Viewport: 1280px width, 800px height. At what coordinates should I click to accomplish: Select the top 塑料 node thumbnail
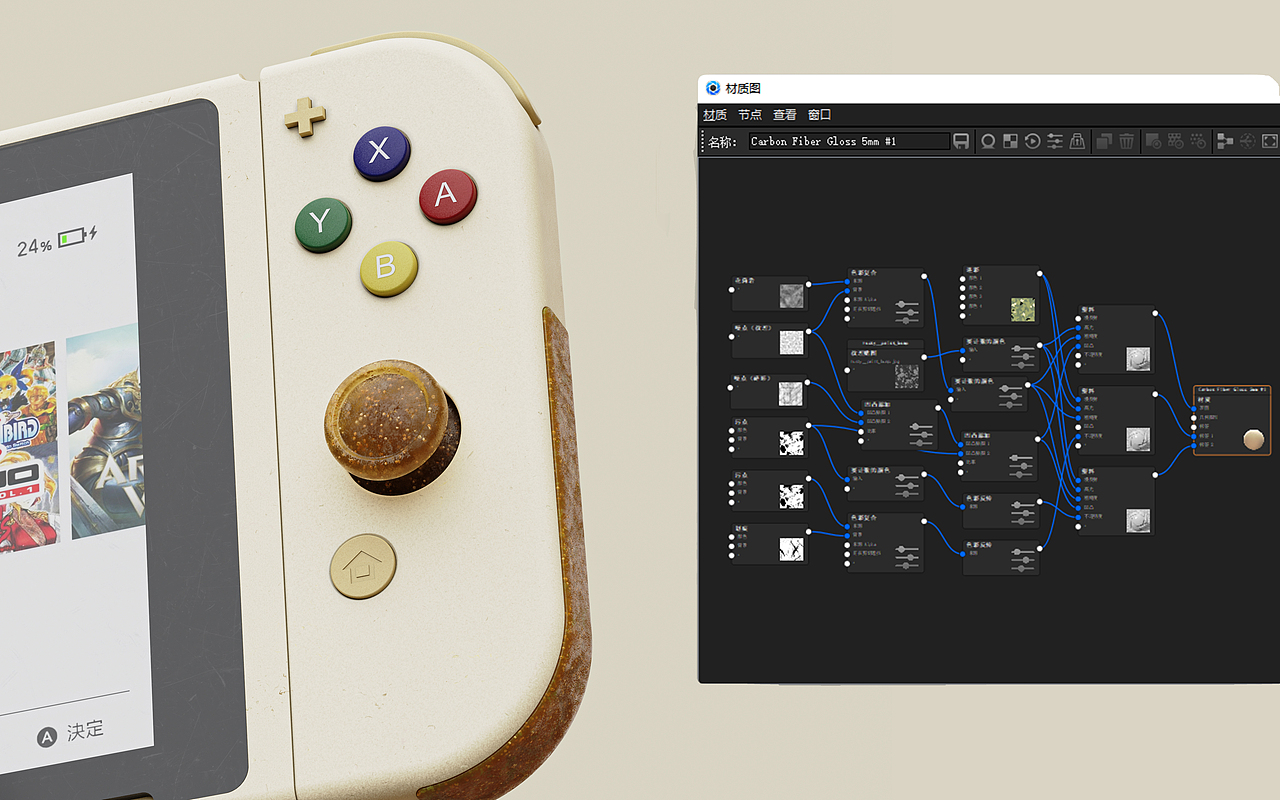(1138, 359)
